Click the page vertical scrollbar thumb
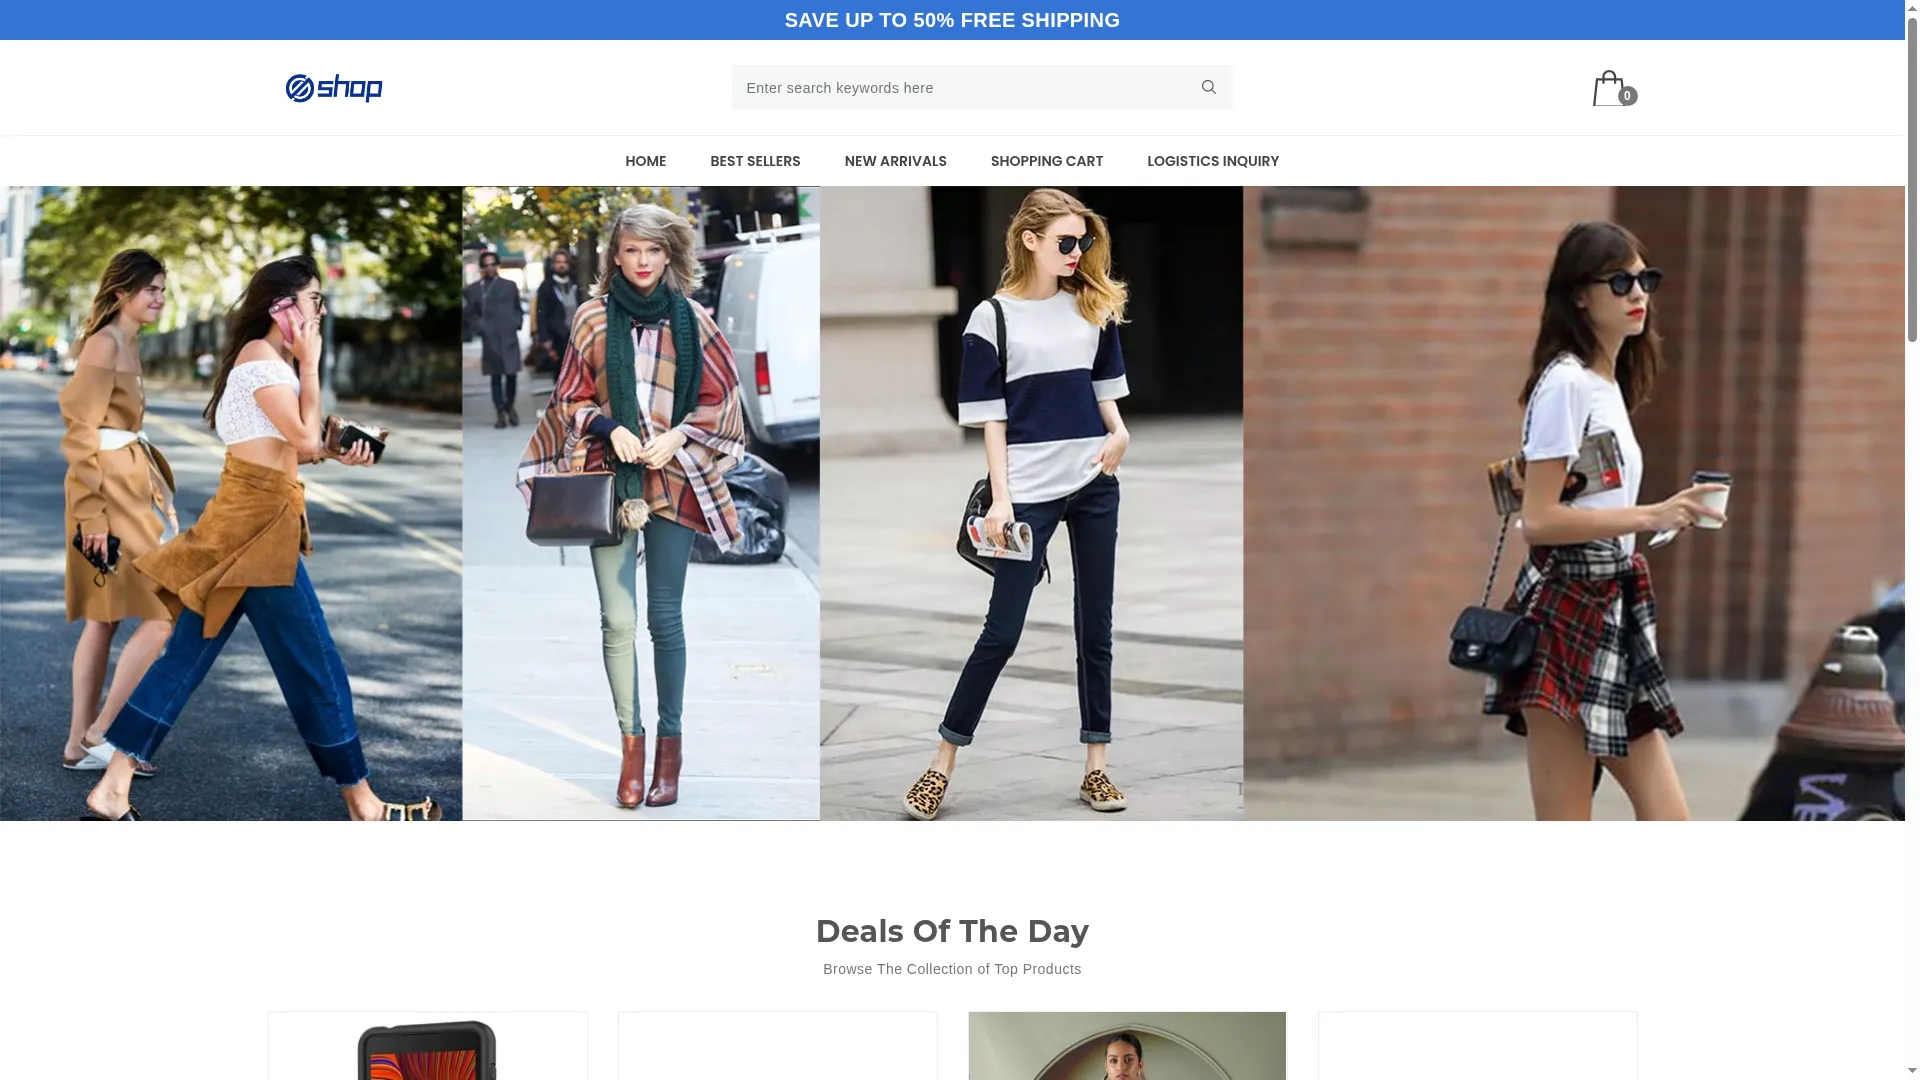Screen dimensions: 1920x1080 click(1912, 178)
